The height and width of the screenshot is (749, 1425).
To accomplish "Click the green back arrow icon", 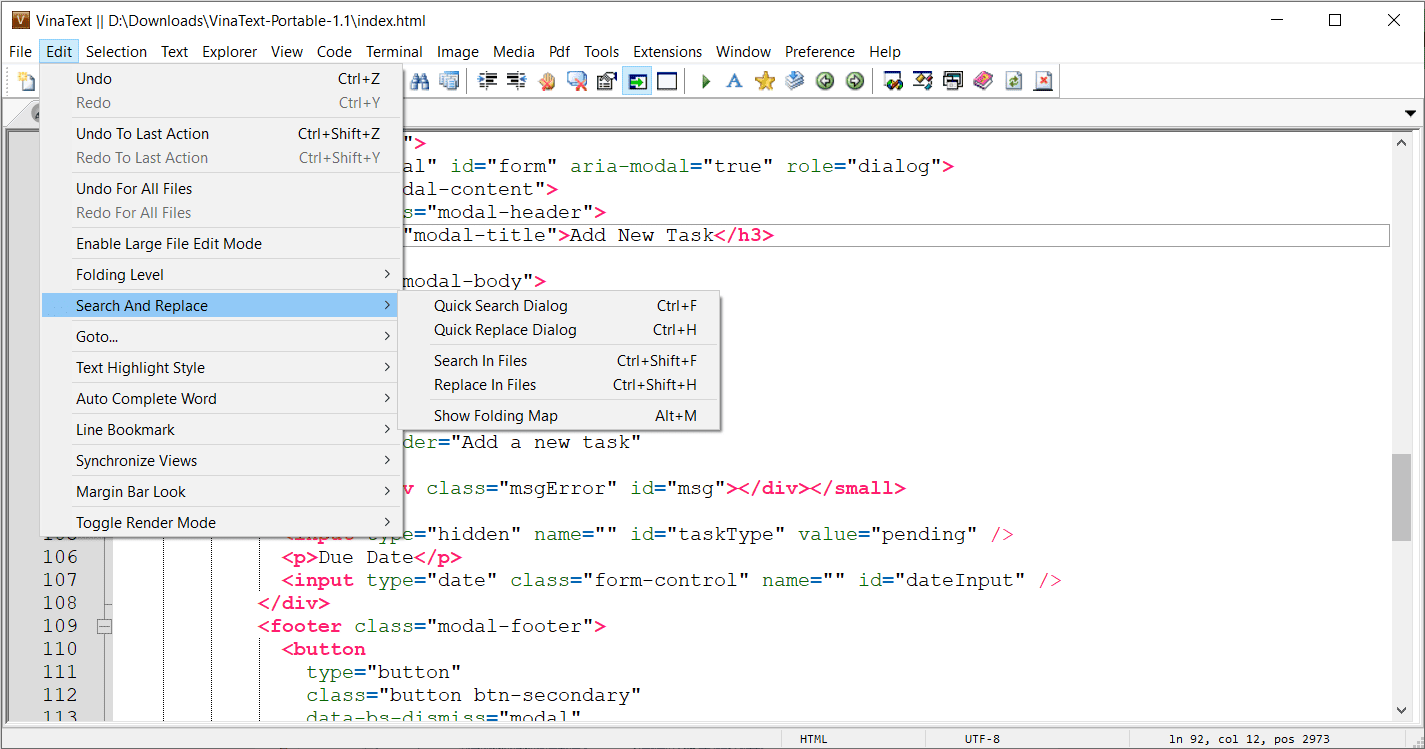I will coord(825,81).
